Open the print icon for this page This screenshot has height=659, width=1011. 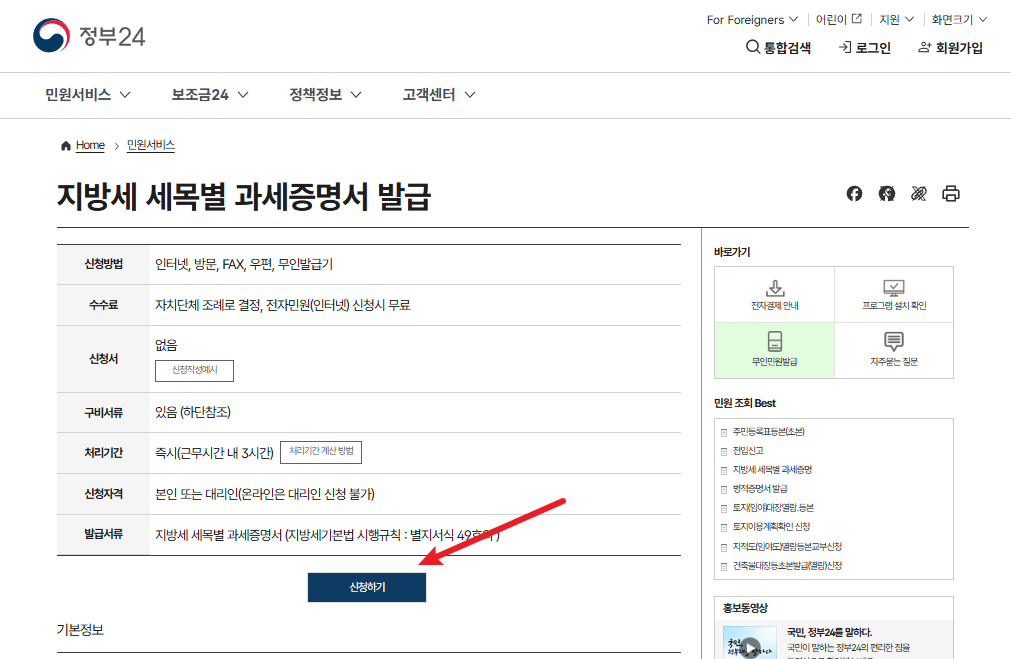[951, 194]
